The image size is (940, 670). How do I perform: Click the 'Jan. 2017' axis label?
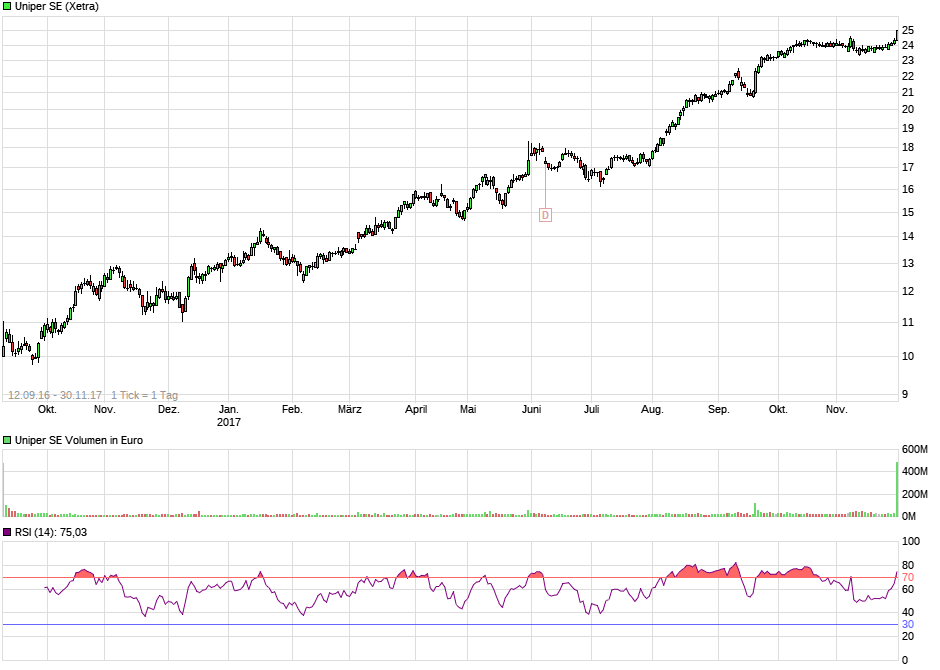[228, 416]
